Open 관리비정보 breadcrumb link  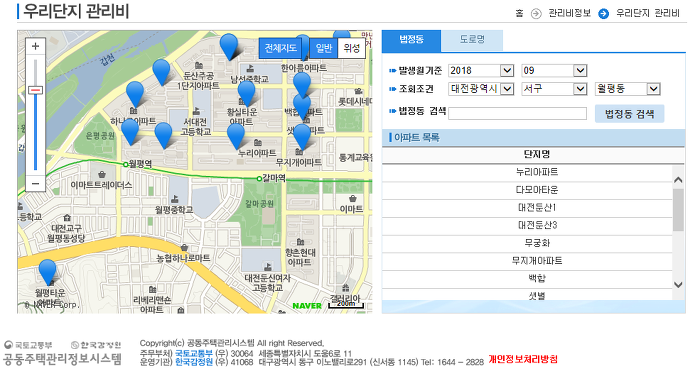pos(570,13)
